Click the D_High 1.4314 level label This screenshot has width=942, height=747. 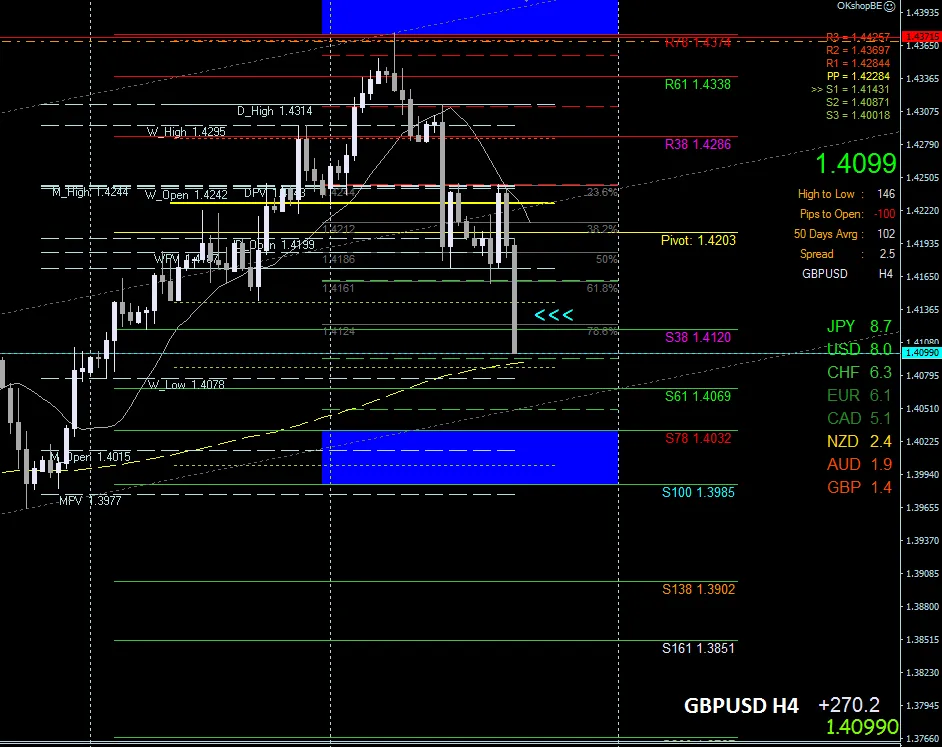(x=275, y=111)
